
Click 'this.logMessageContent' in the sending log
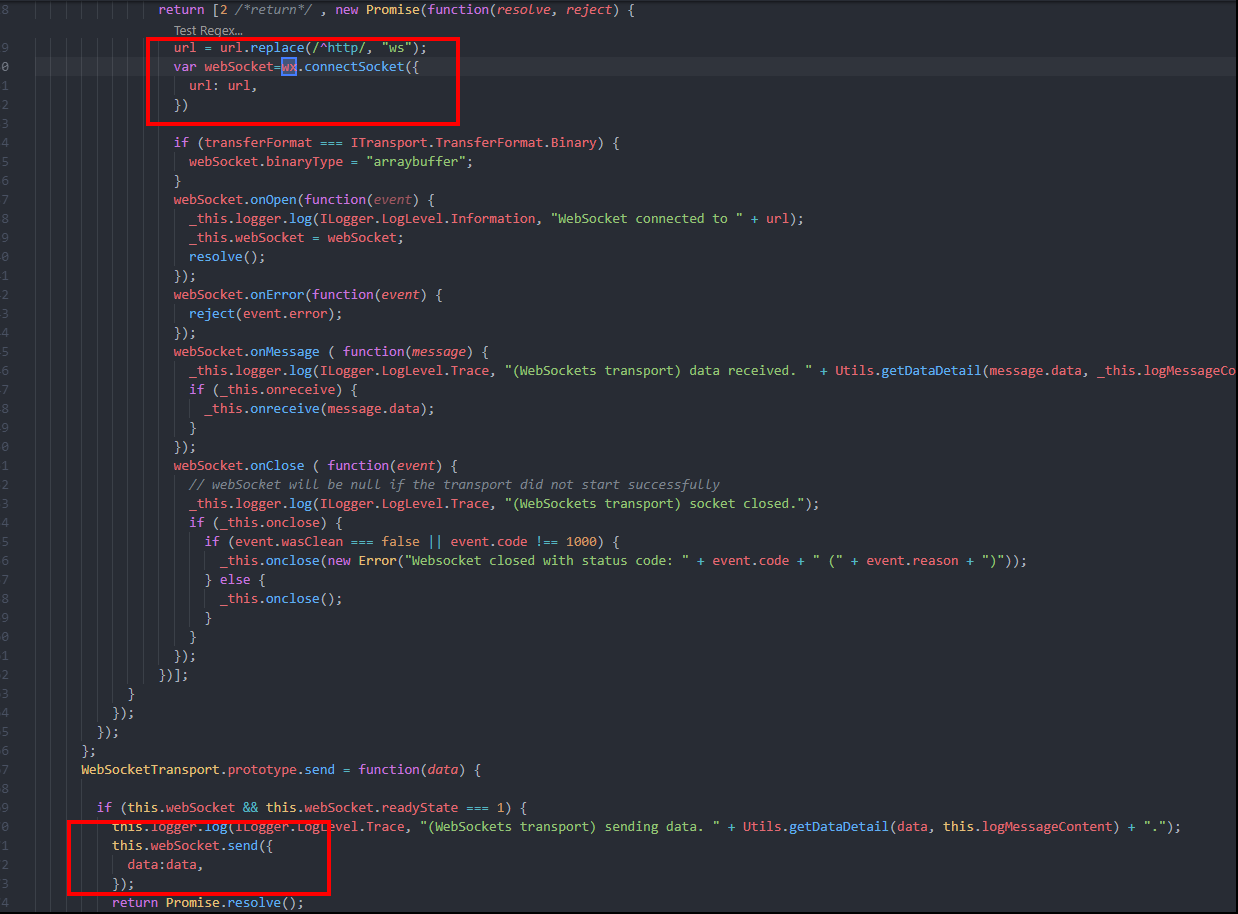click(x=1028, y=826)
